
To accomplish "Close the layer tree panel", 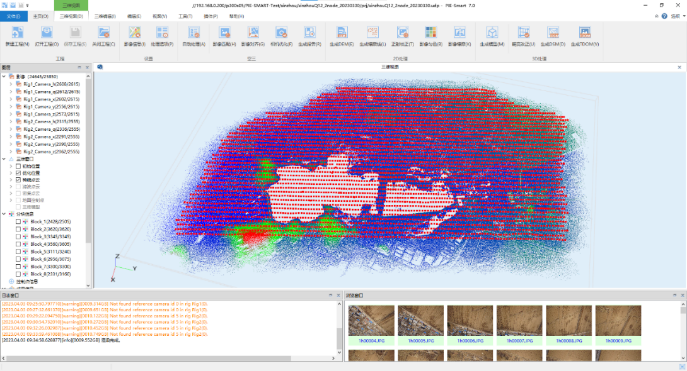I will pos(87,67).
